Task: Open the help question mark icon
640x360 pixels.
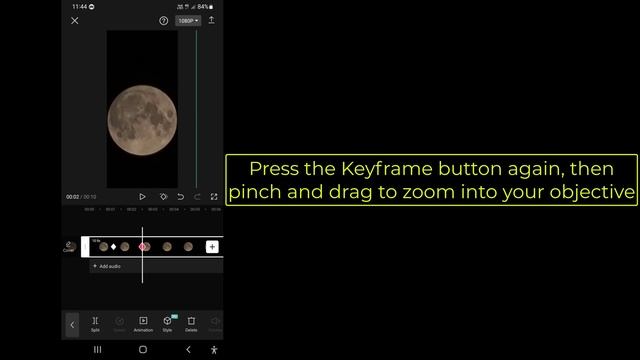Action: pos(163,21)
